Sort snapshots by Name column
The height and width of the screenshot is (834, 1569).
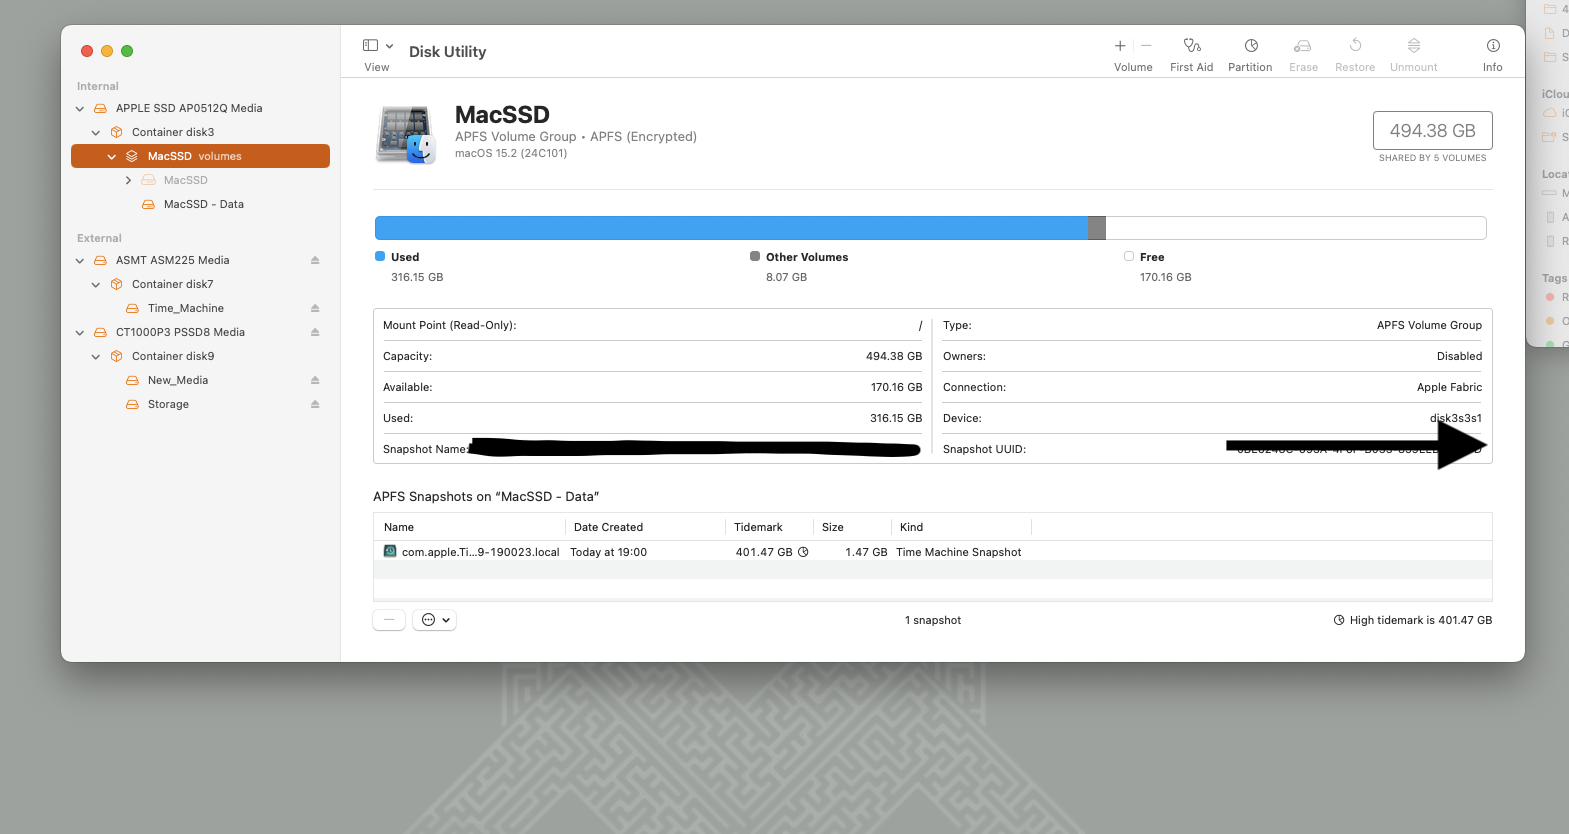click(469, 527)
